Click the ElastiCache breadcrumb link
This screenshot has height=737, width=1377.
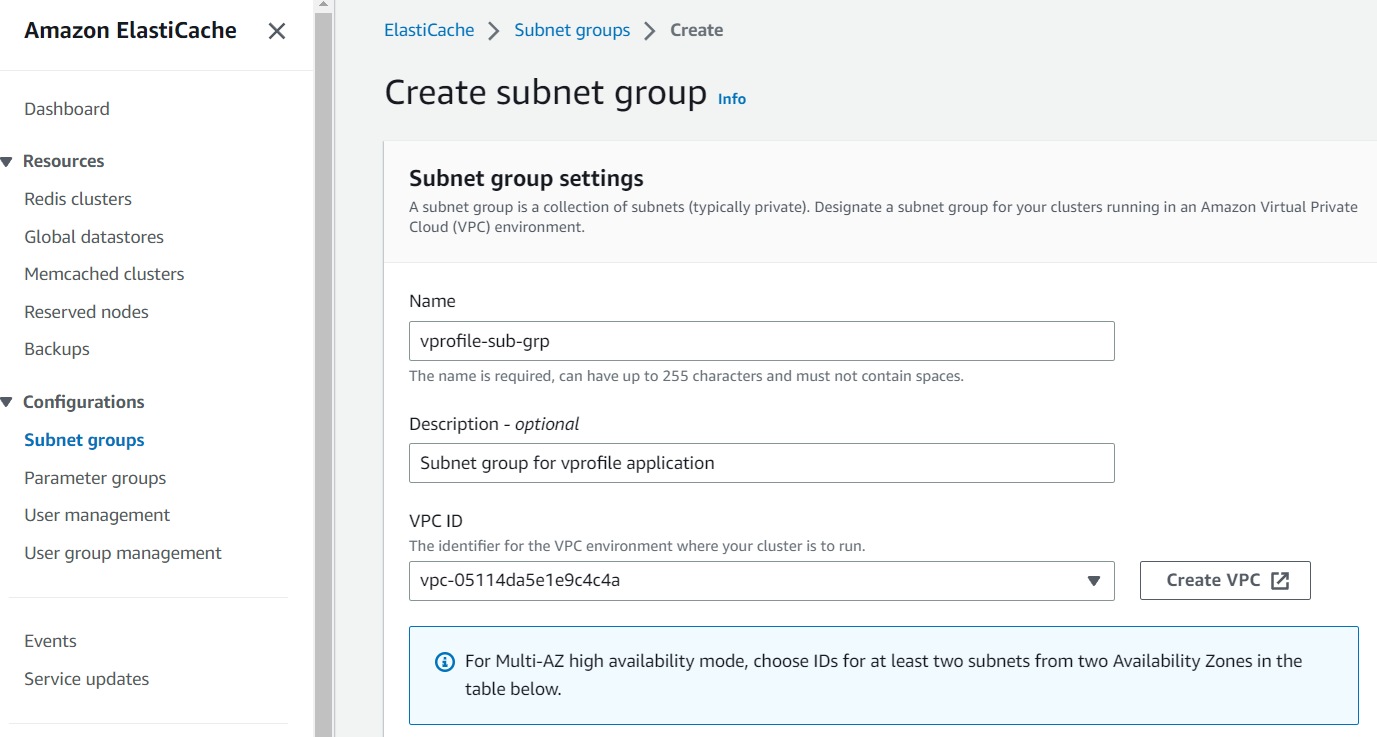428,29
